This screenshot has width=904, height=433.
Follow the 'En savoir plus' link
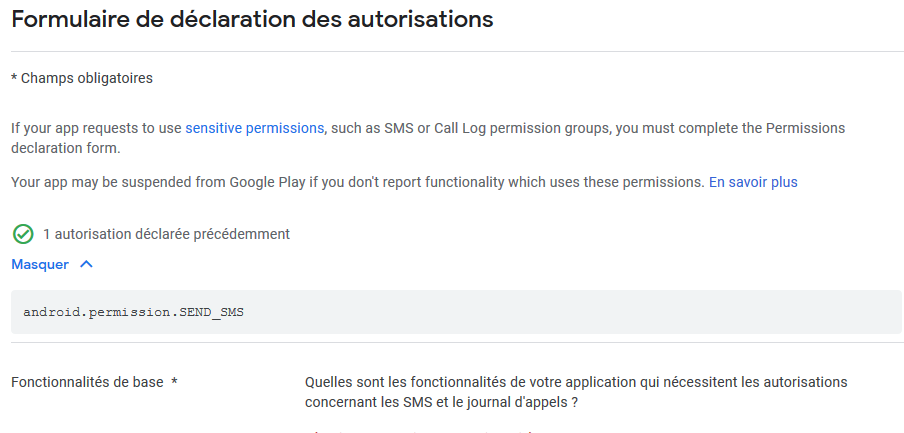(x=753, y=182)
